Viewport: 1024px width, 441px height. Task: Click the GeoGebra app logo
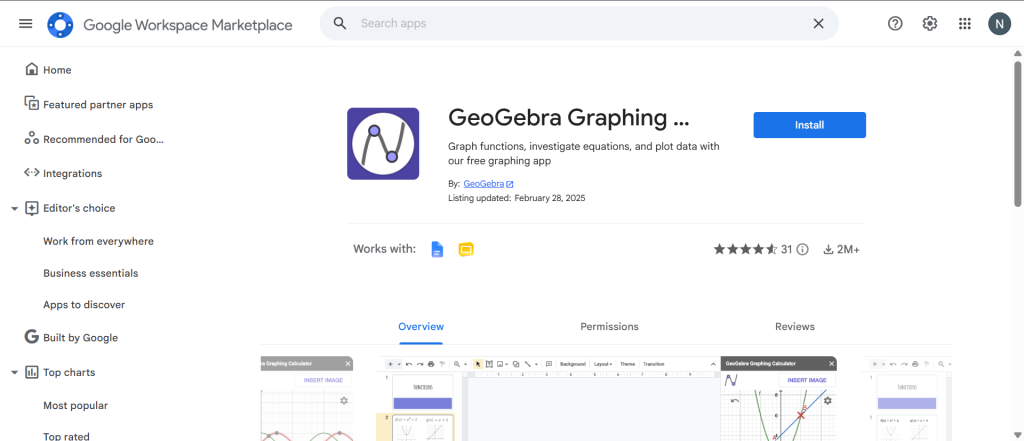pyautogui.click(x=383, y=144)
